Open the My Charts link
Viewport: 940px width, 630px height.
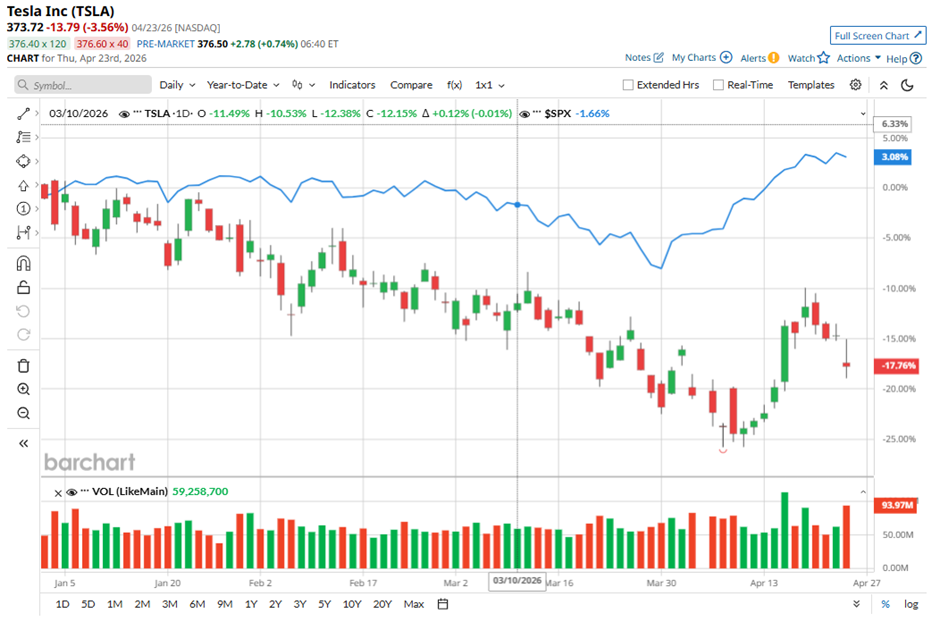coord(701,58)
